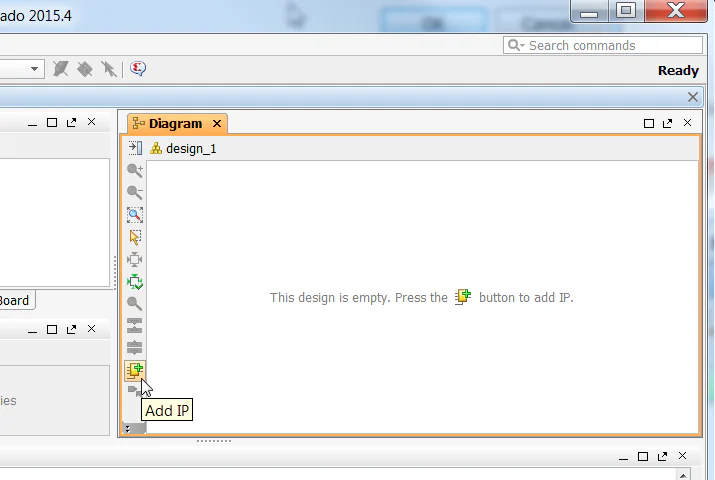
Task: Close the Vivado 2015.4 window
Action: (x=676, y=11)
